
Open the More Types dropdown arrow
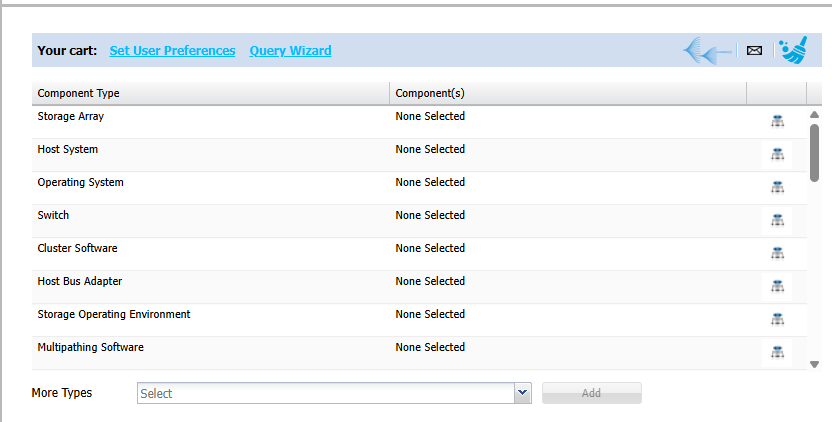tap(523, 393)
